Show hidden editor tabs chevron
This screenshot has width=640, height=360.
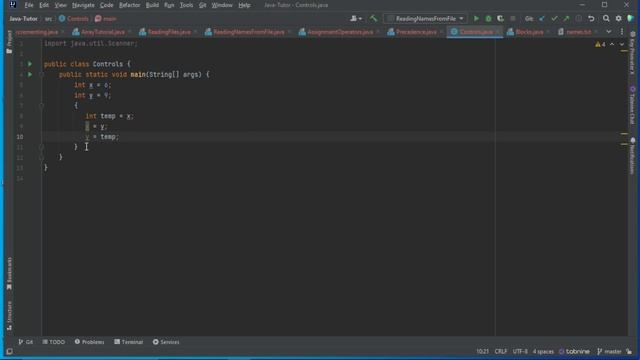coord(609,32)
